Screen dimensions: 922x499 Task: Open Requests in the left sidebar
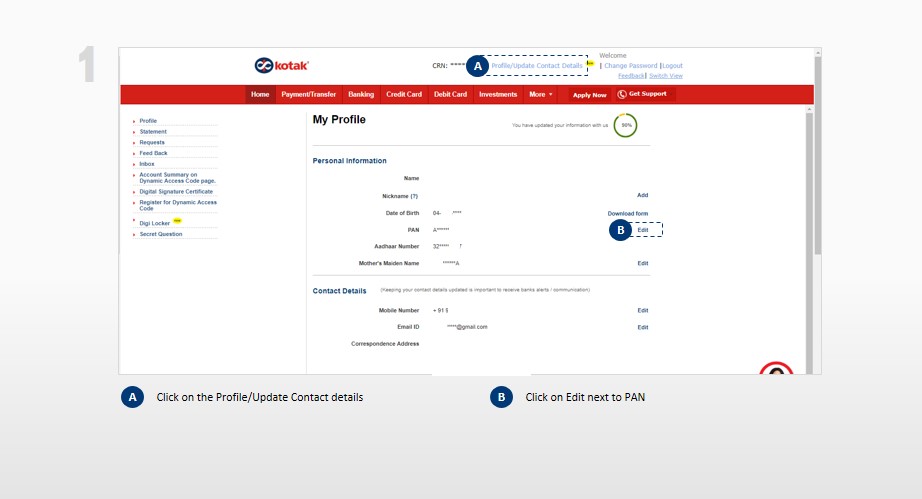point(152,142)
